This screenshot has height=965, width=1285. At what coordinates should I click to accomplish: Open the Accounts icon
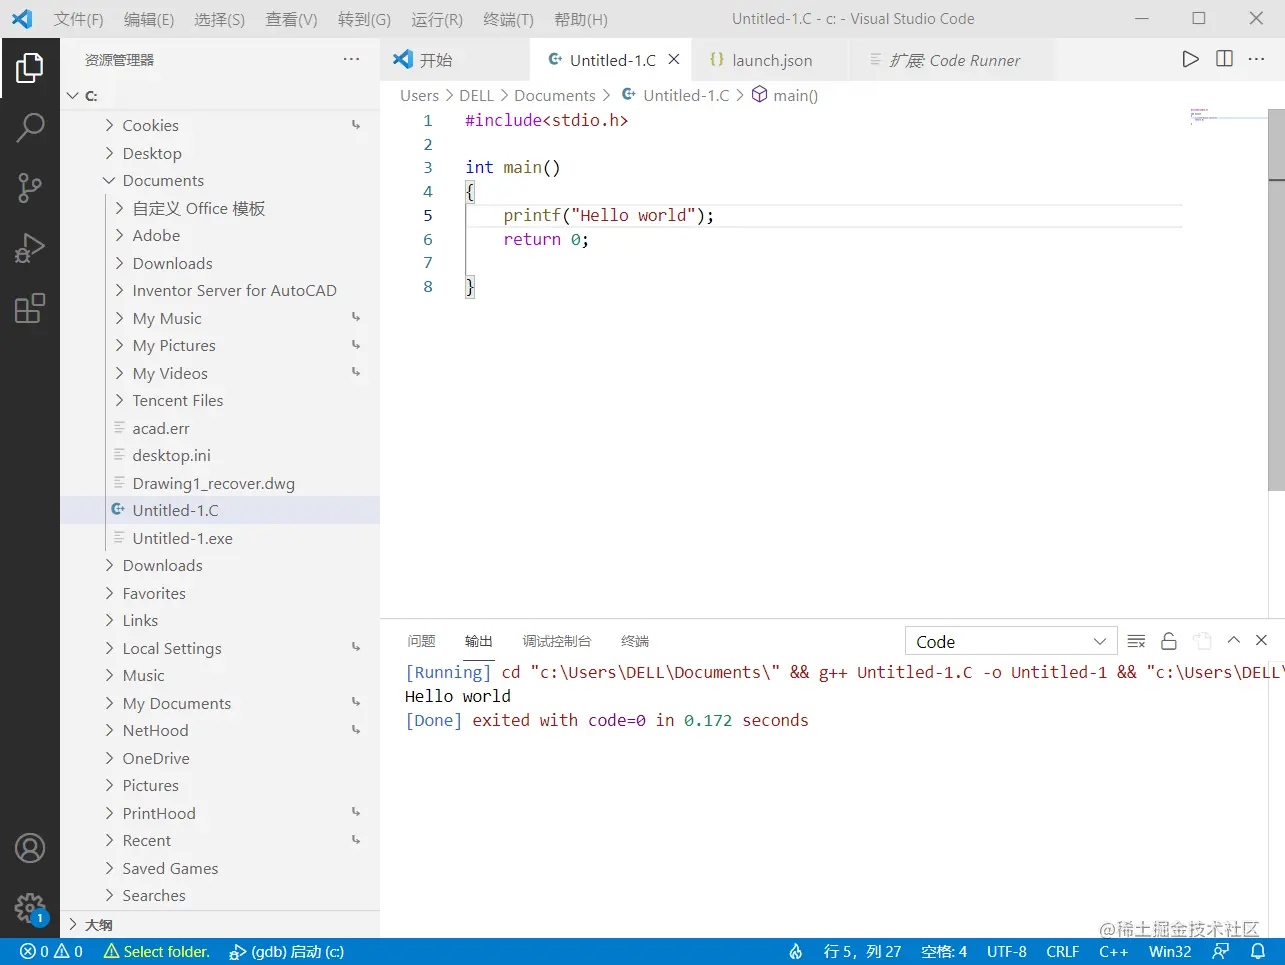30,848
